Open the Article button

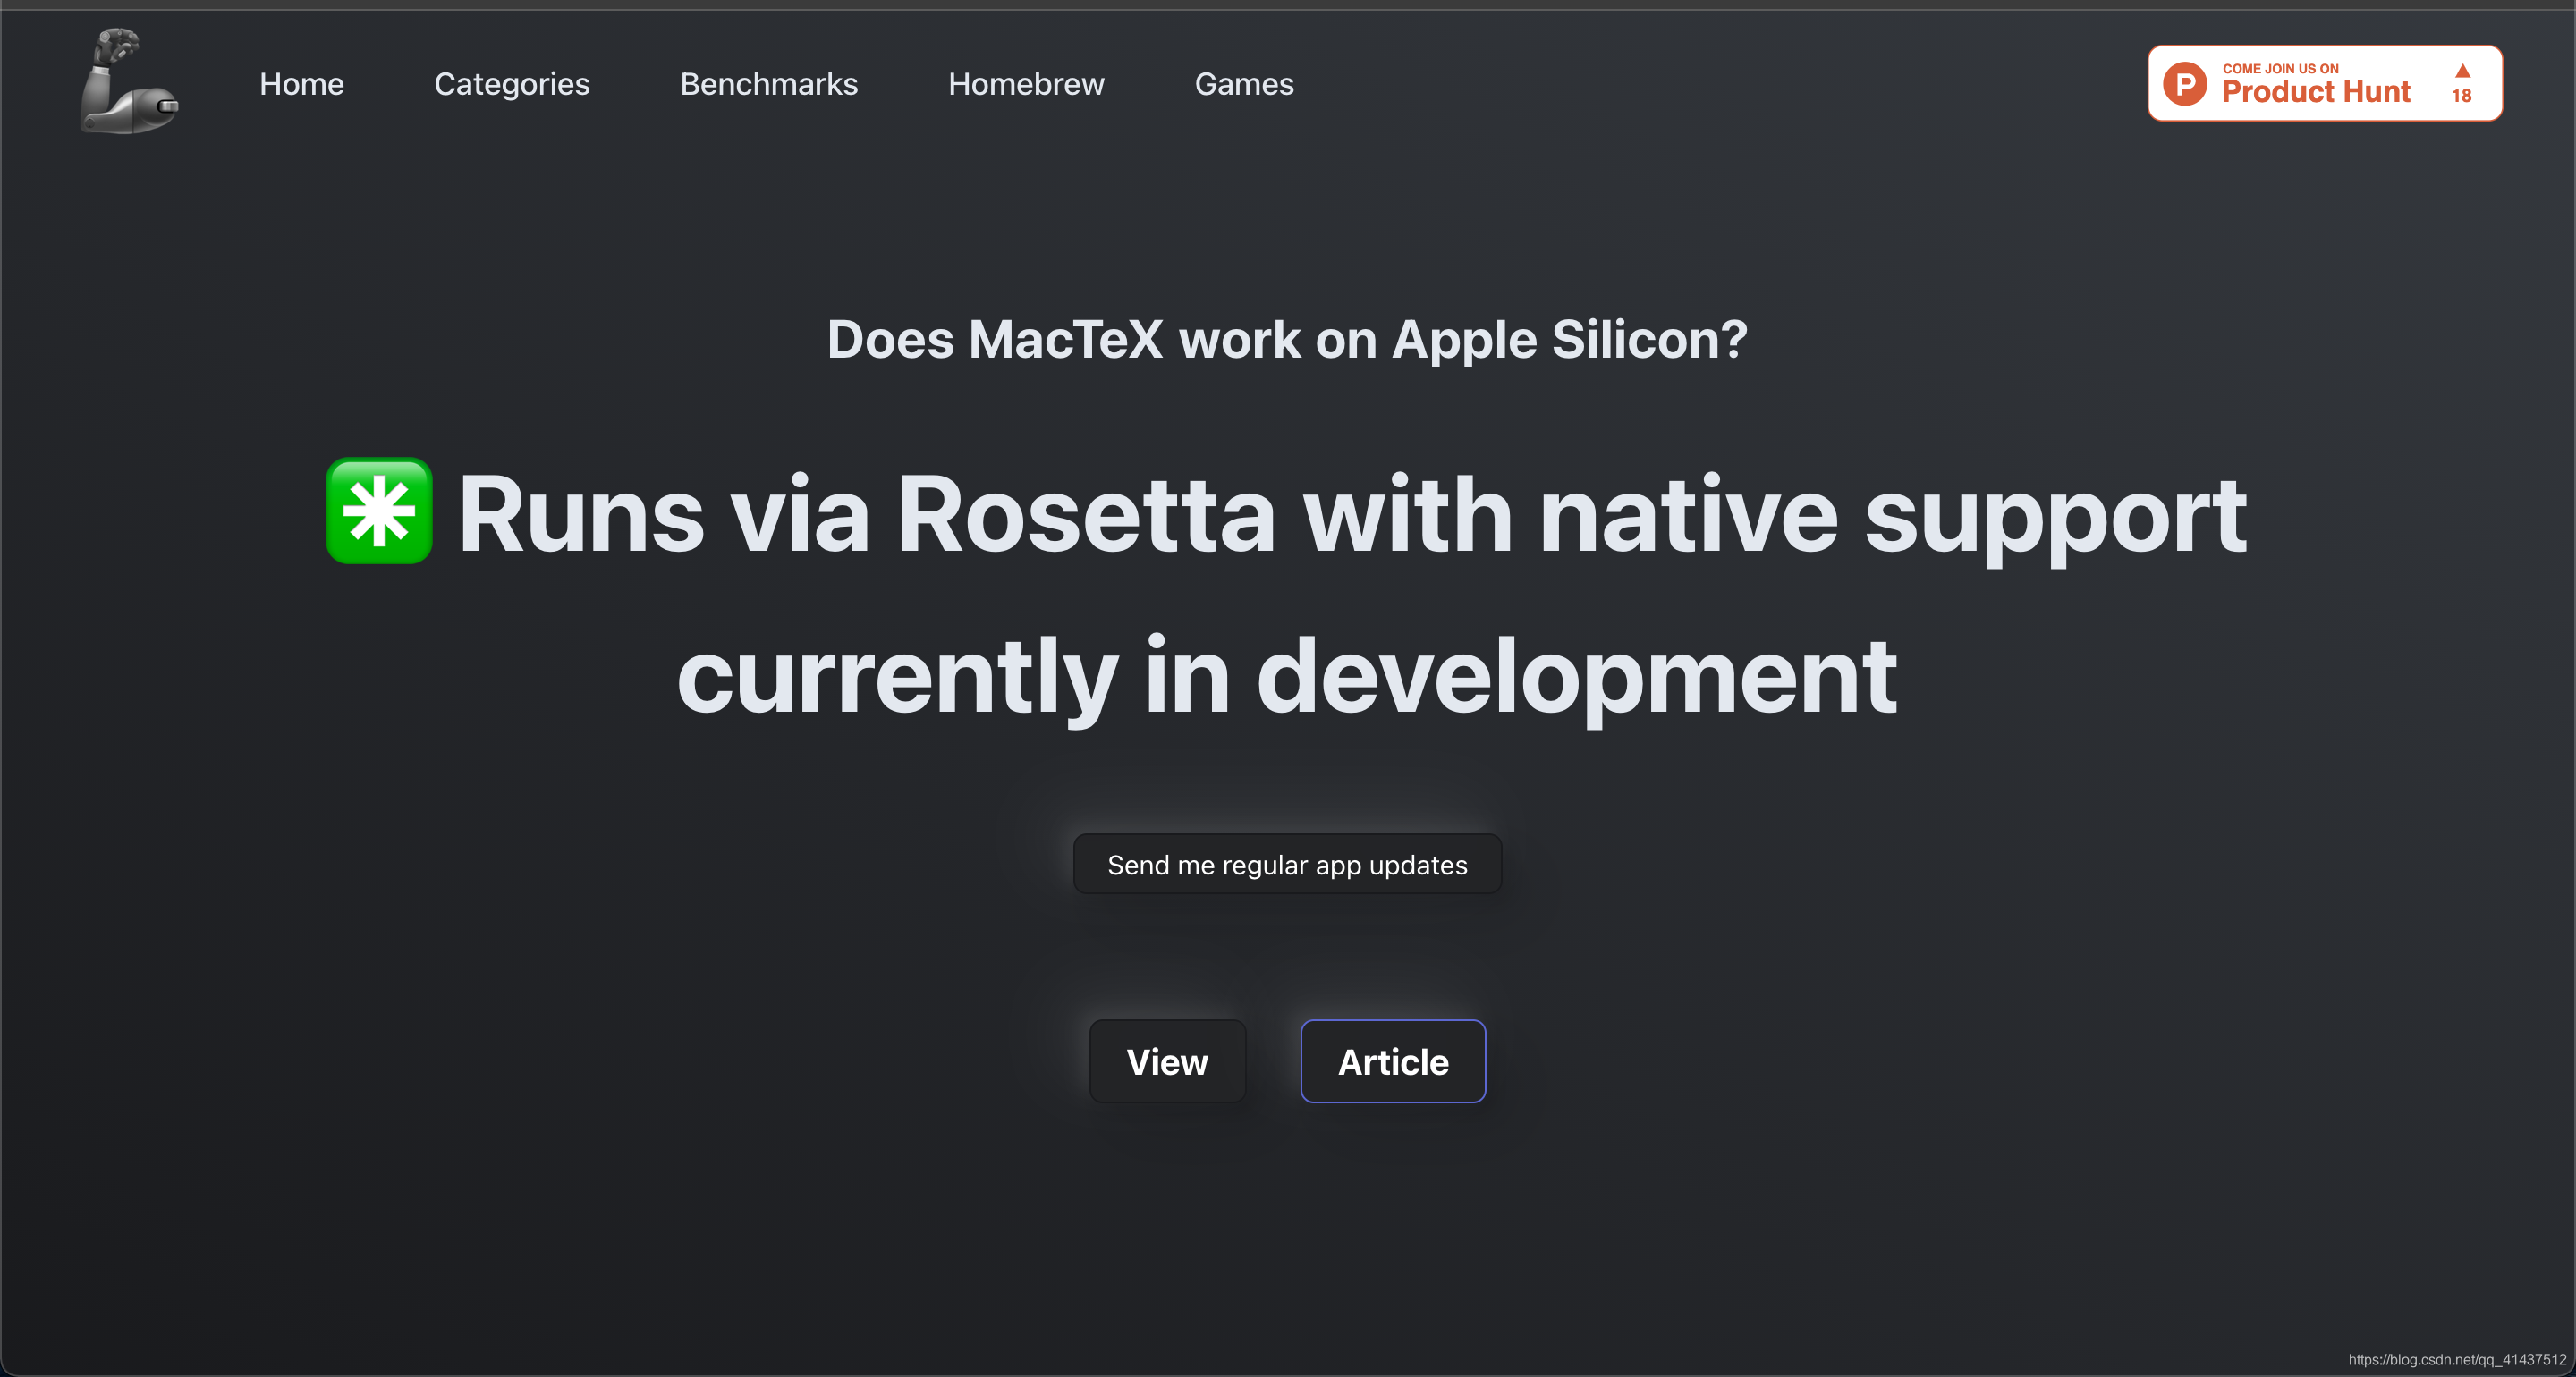pos(1393,1061)
